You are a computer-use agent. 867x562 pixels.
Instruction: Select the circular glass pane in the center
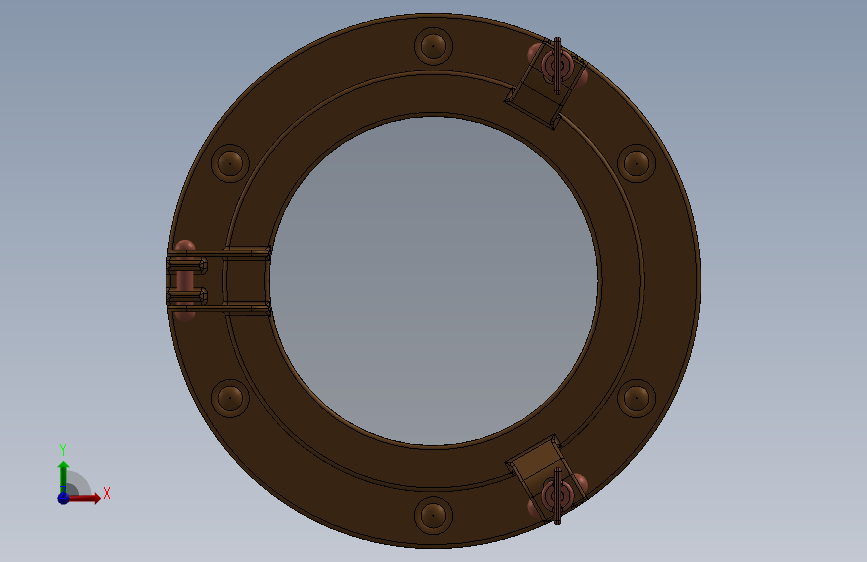point(434,280)
